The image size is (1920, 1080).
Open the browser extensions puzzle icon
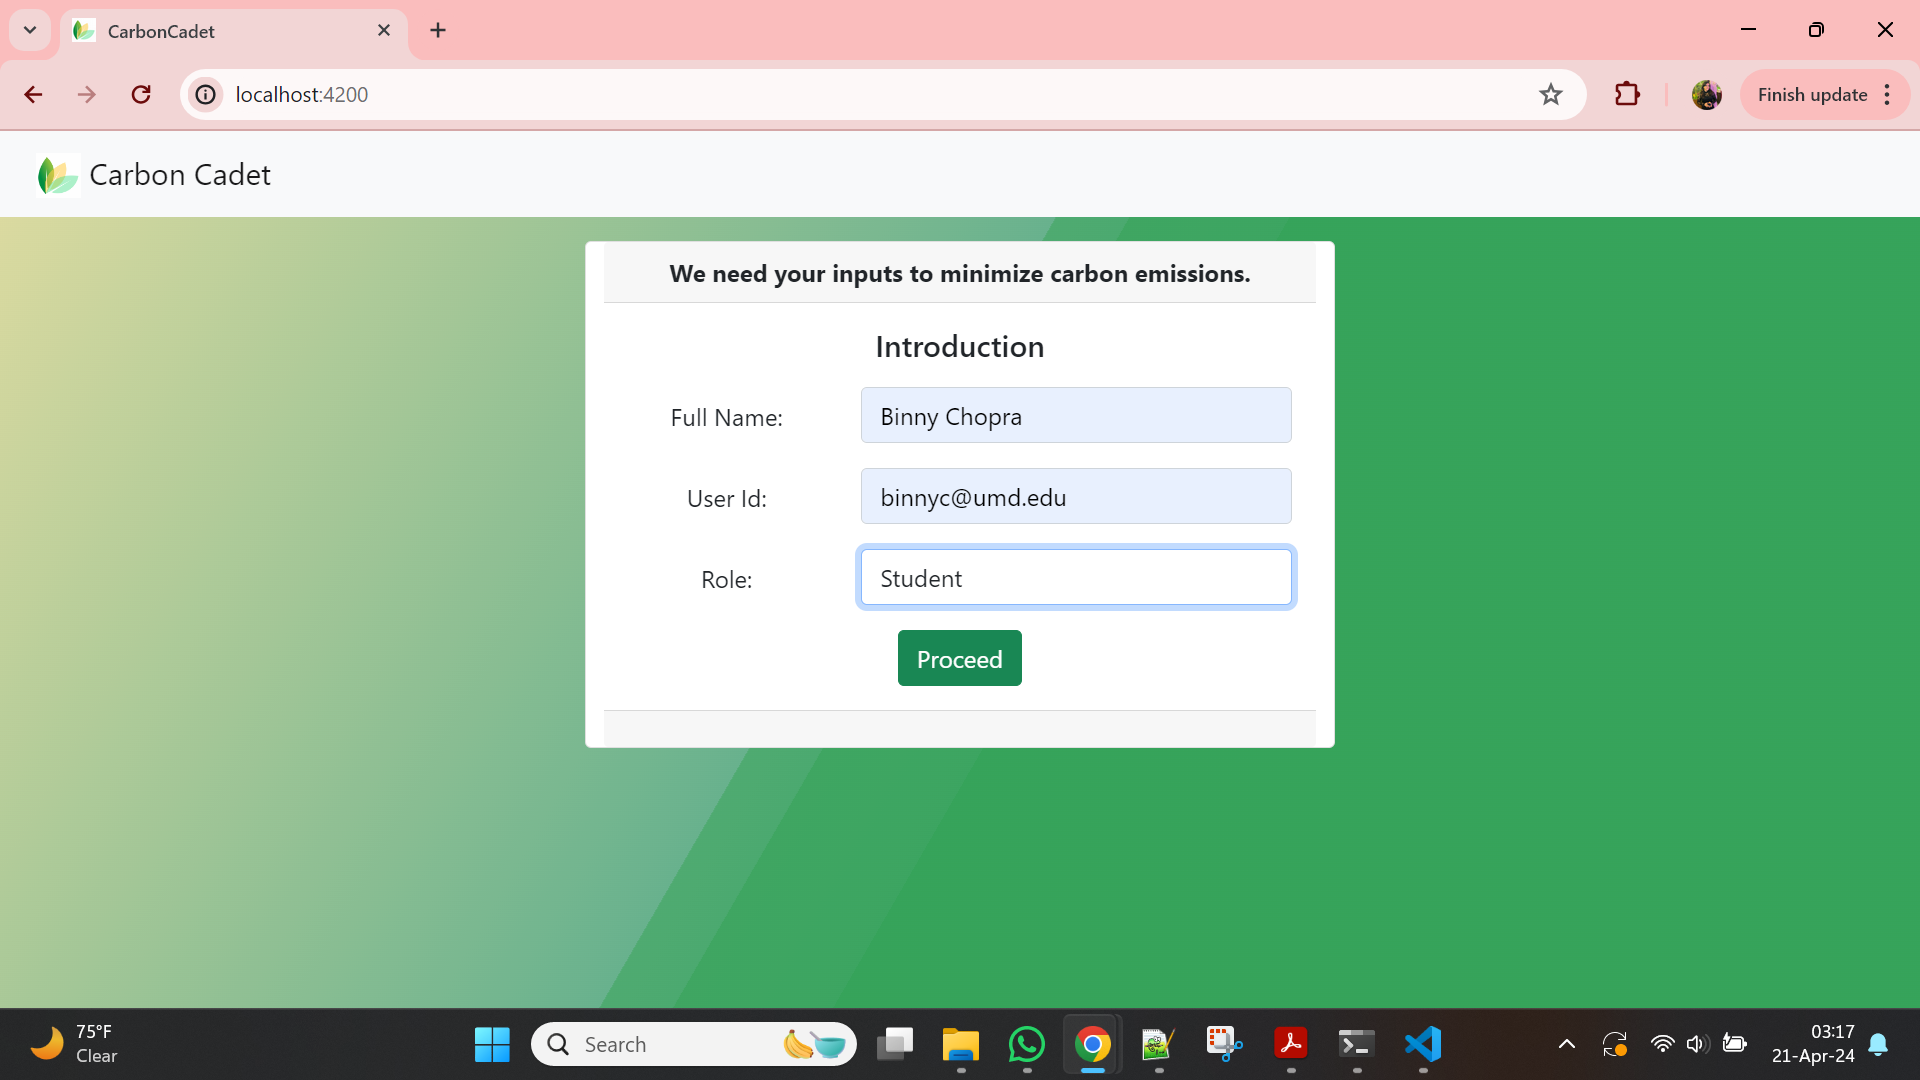(1627, 95)
